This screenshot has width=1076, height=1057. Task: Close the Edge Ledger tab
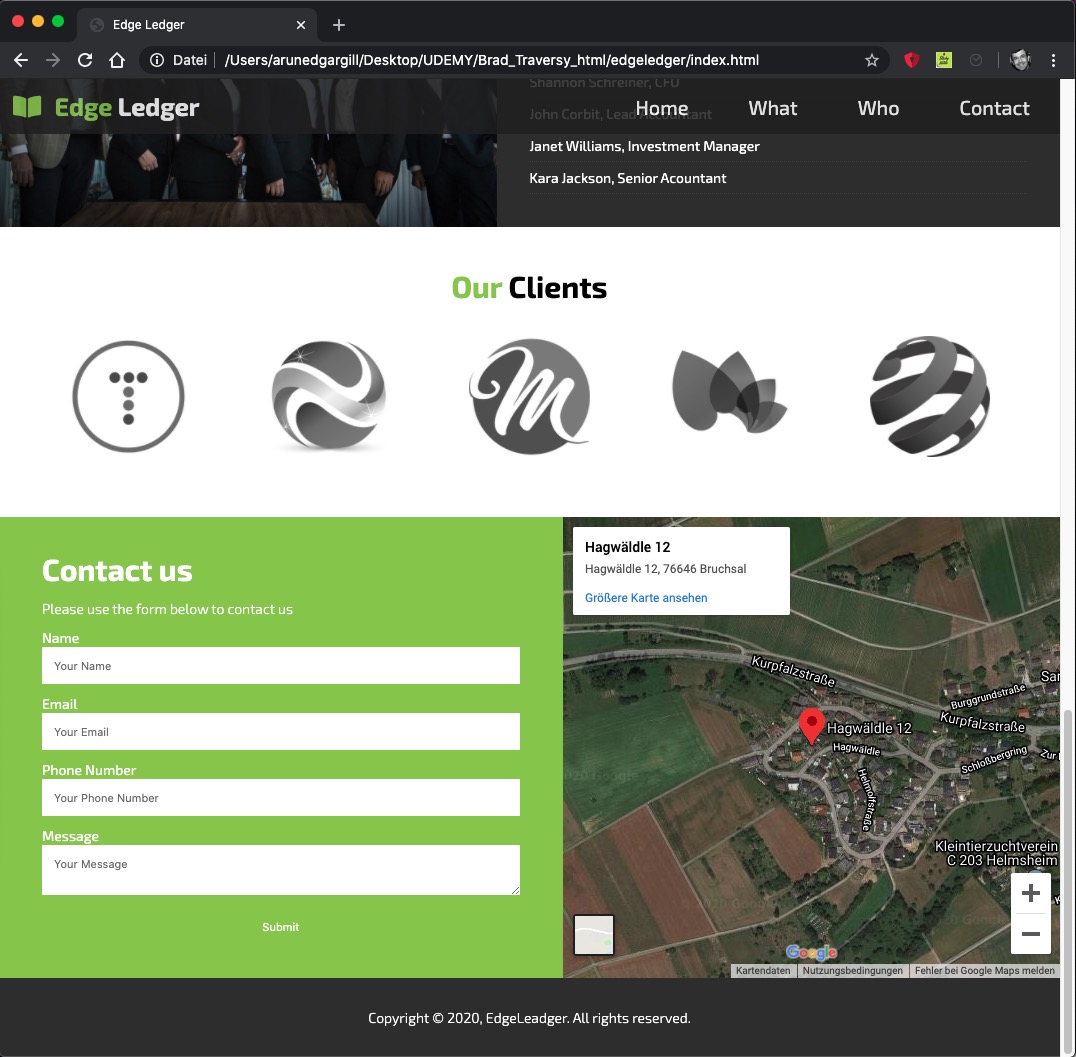point(301,25)
